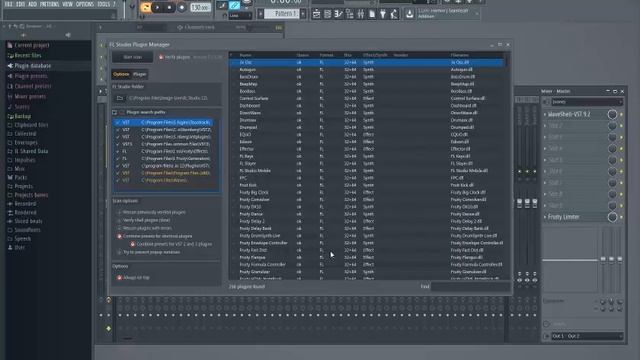Open the PATTERNS menu
This screenshot has width=640, height=360.
pyautogui.click(x=49, y=4)
